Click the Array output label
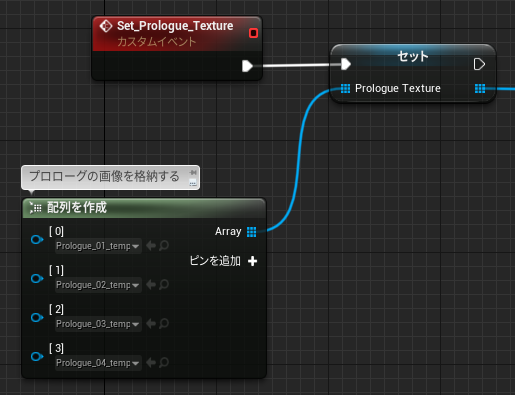515x395 pixels. pos(228,231)
